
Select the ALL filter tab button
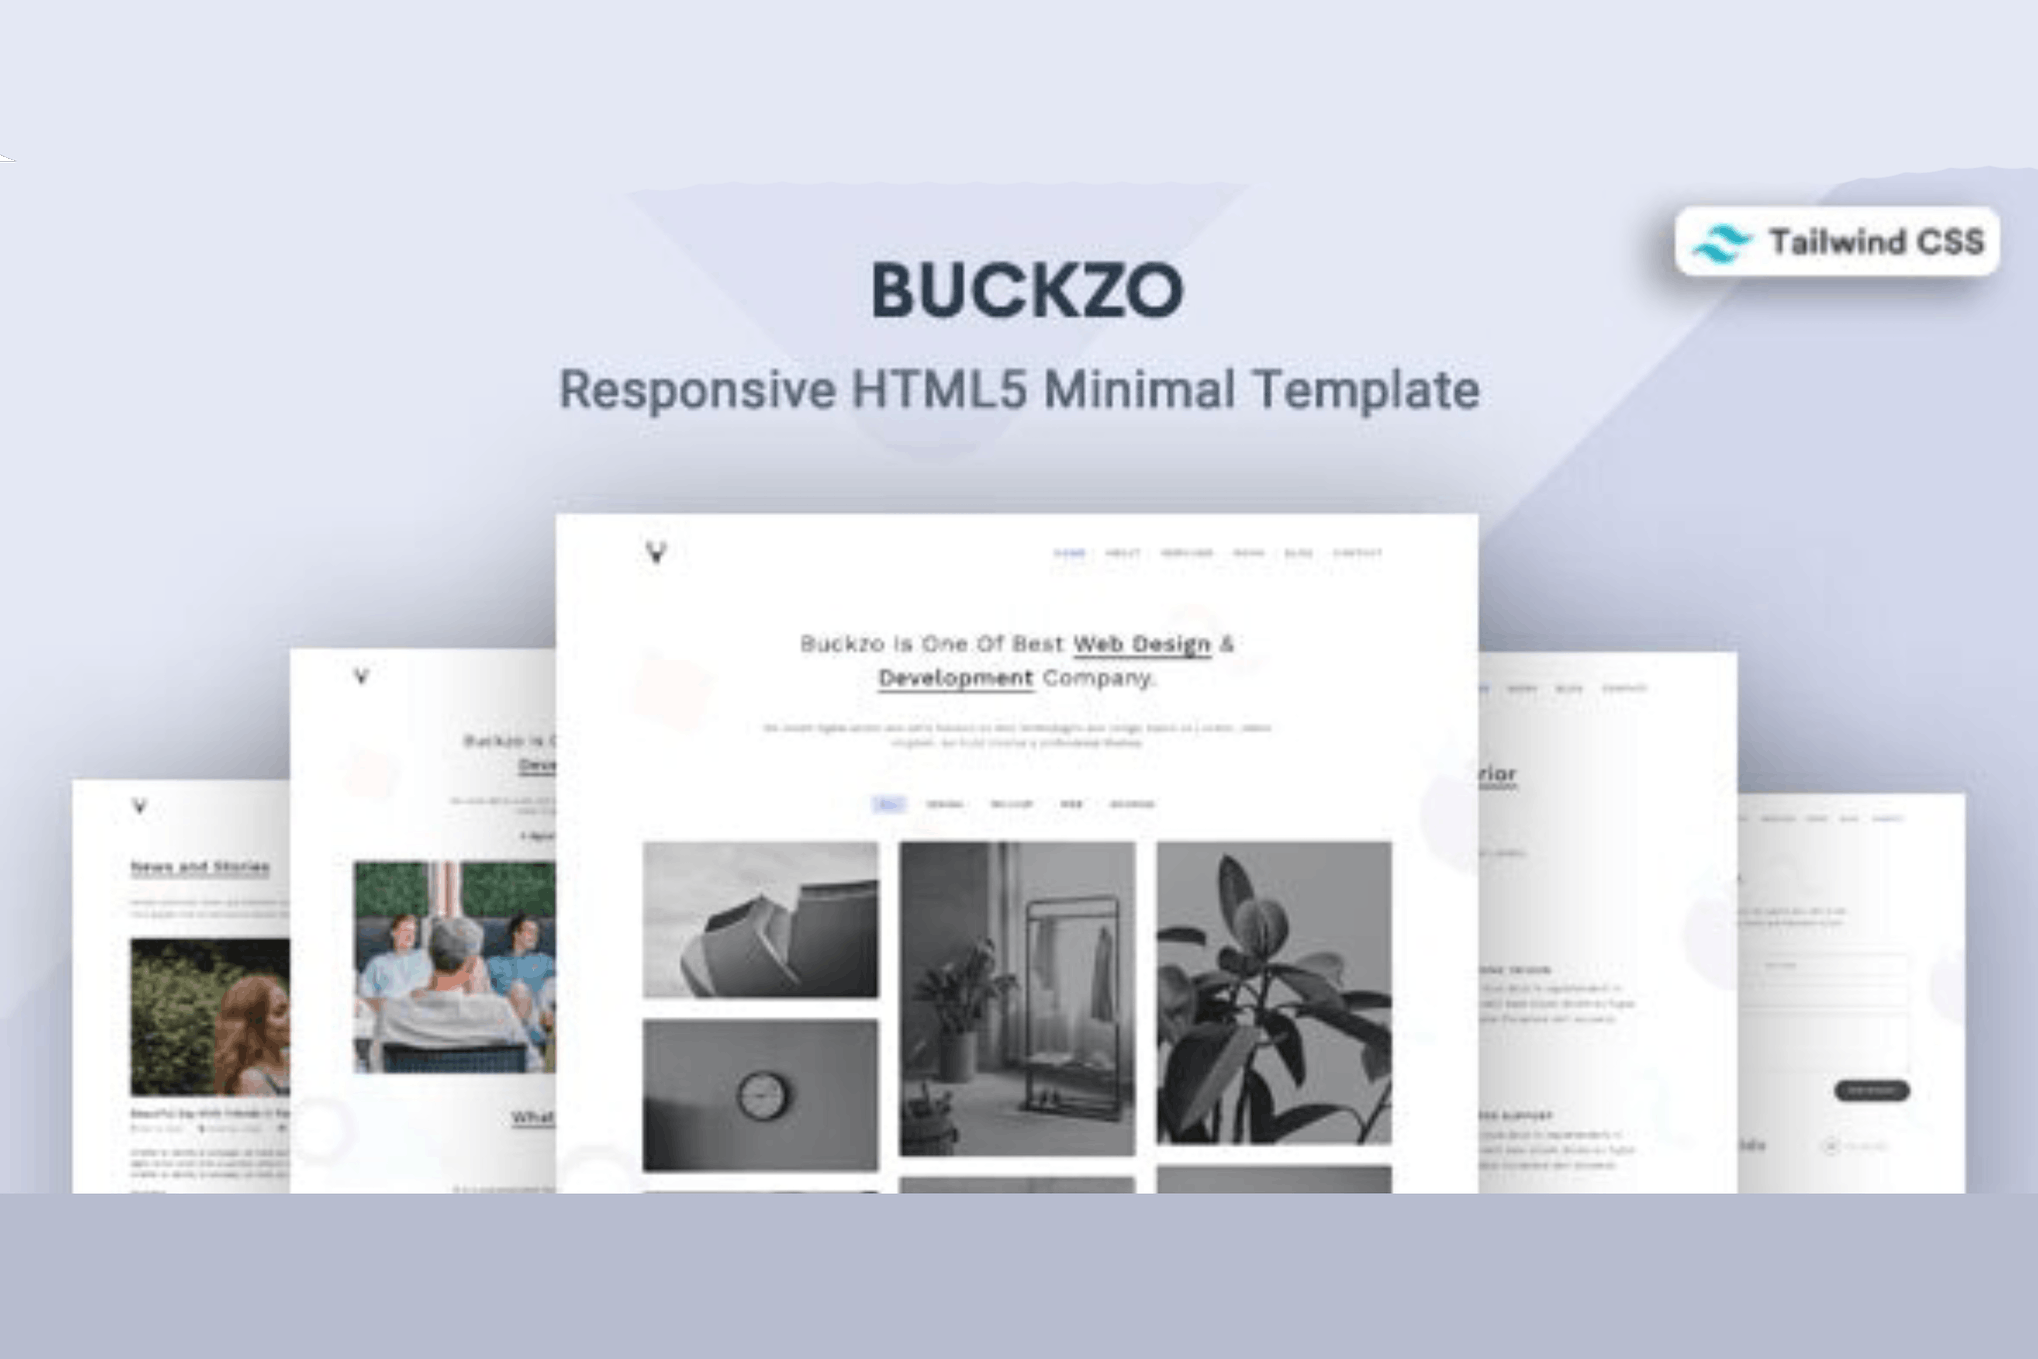883,801
